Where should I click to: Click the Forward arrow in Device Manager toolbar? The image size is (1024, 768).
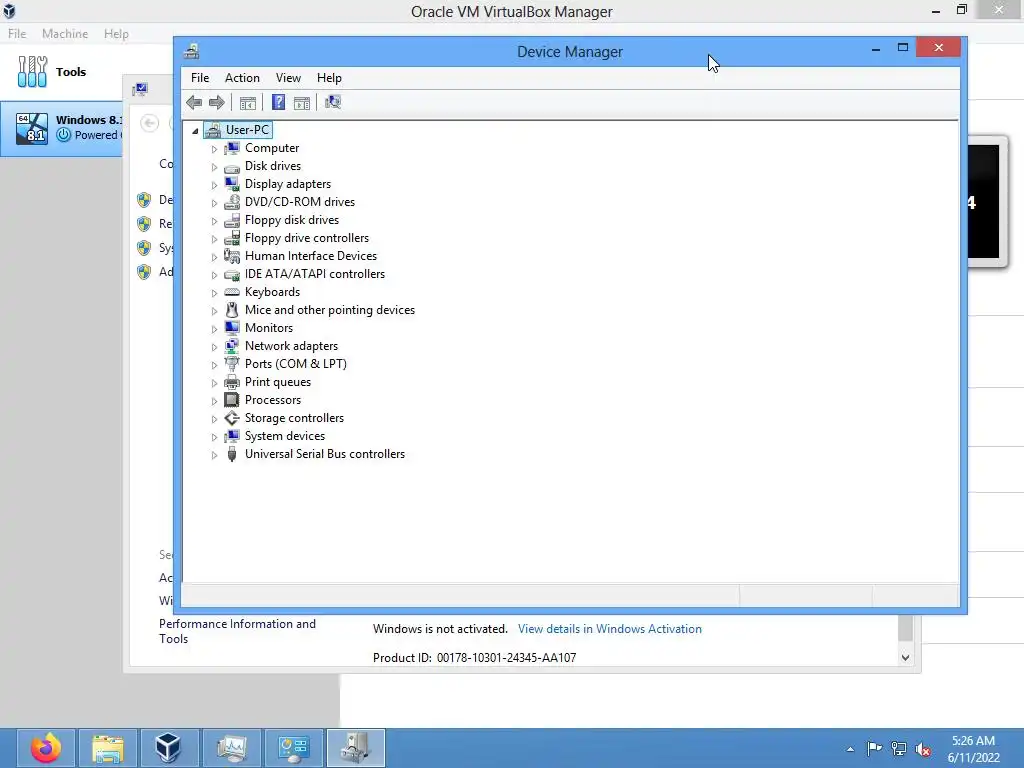(217, 103)
